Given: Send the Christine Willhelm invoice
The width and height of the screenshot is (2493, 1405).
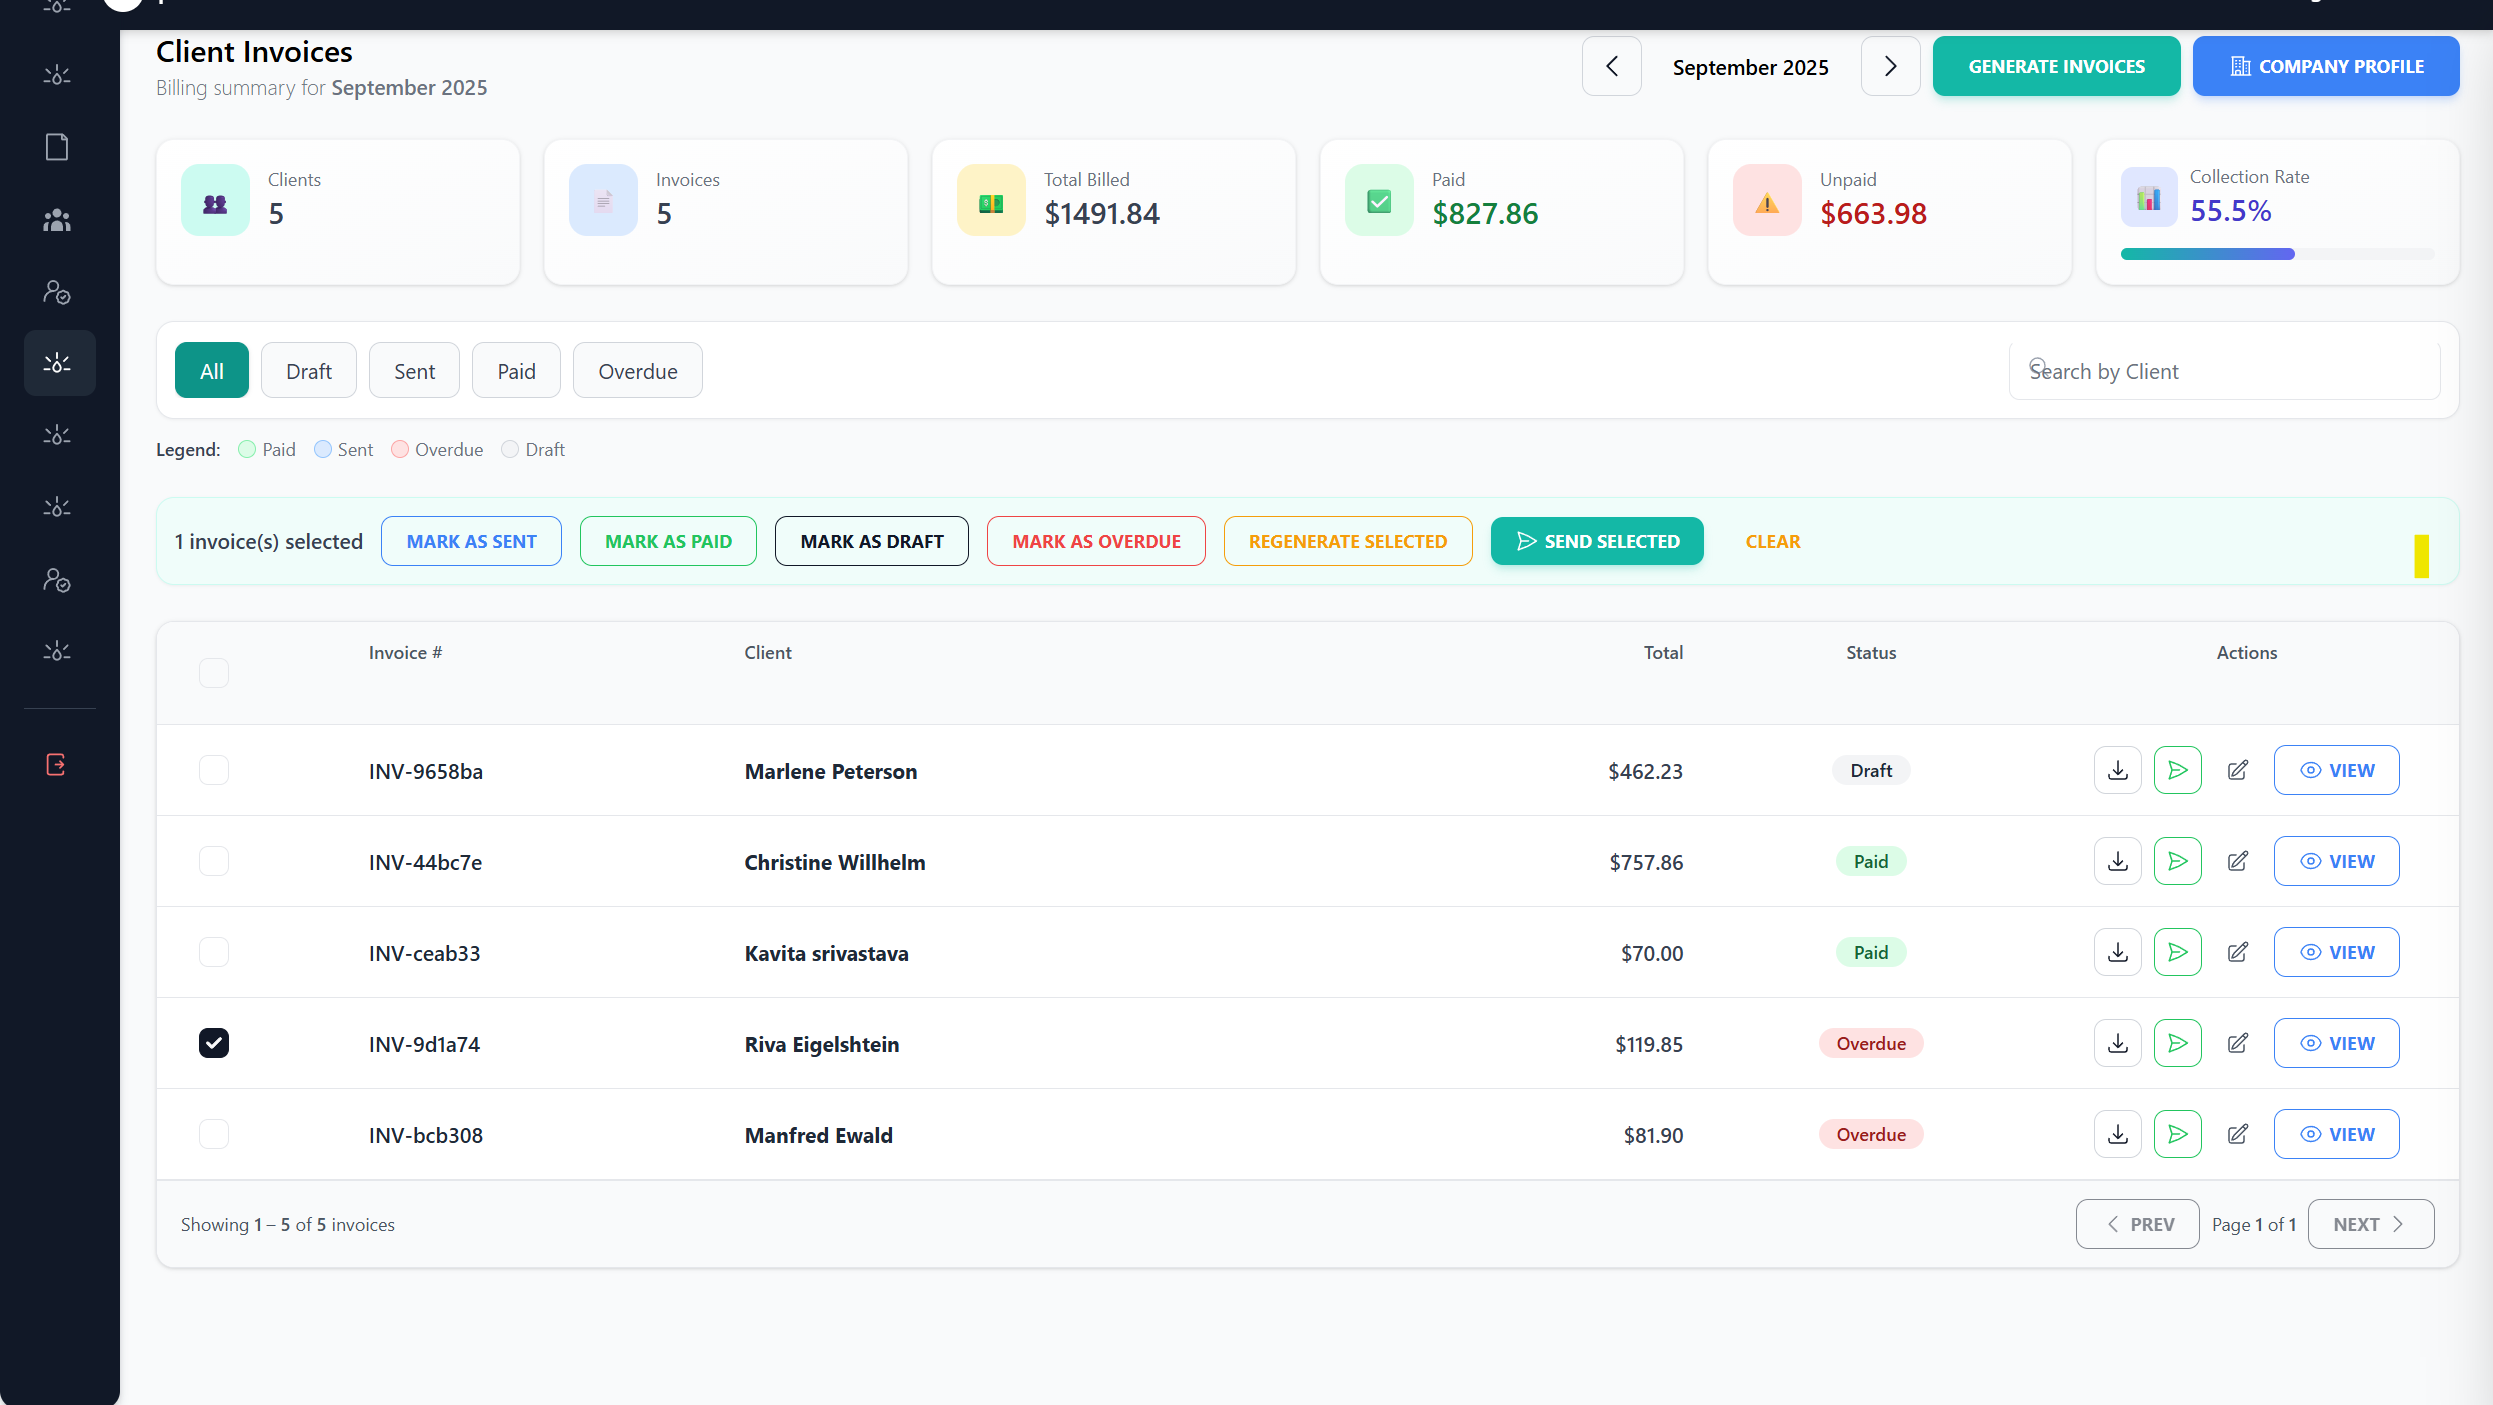Looking at the screenshot, I should (2177, 861).
